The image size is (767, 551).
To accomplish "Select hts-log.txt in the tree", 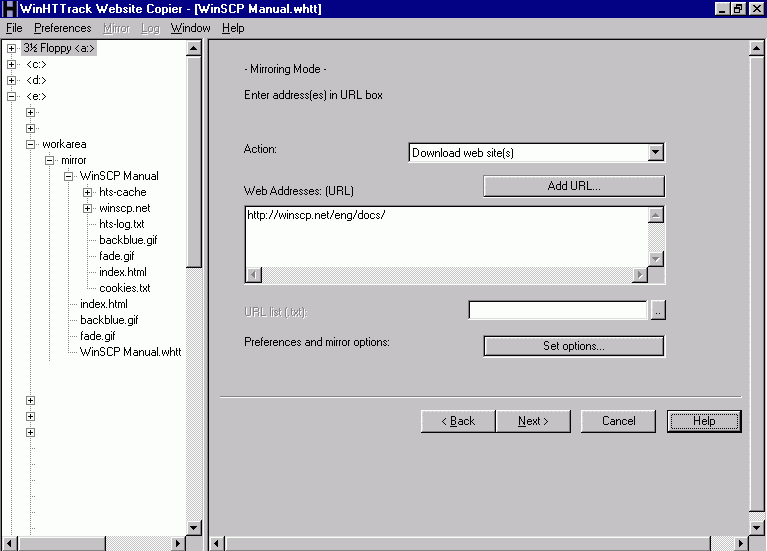I will coord(122,224).
